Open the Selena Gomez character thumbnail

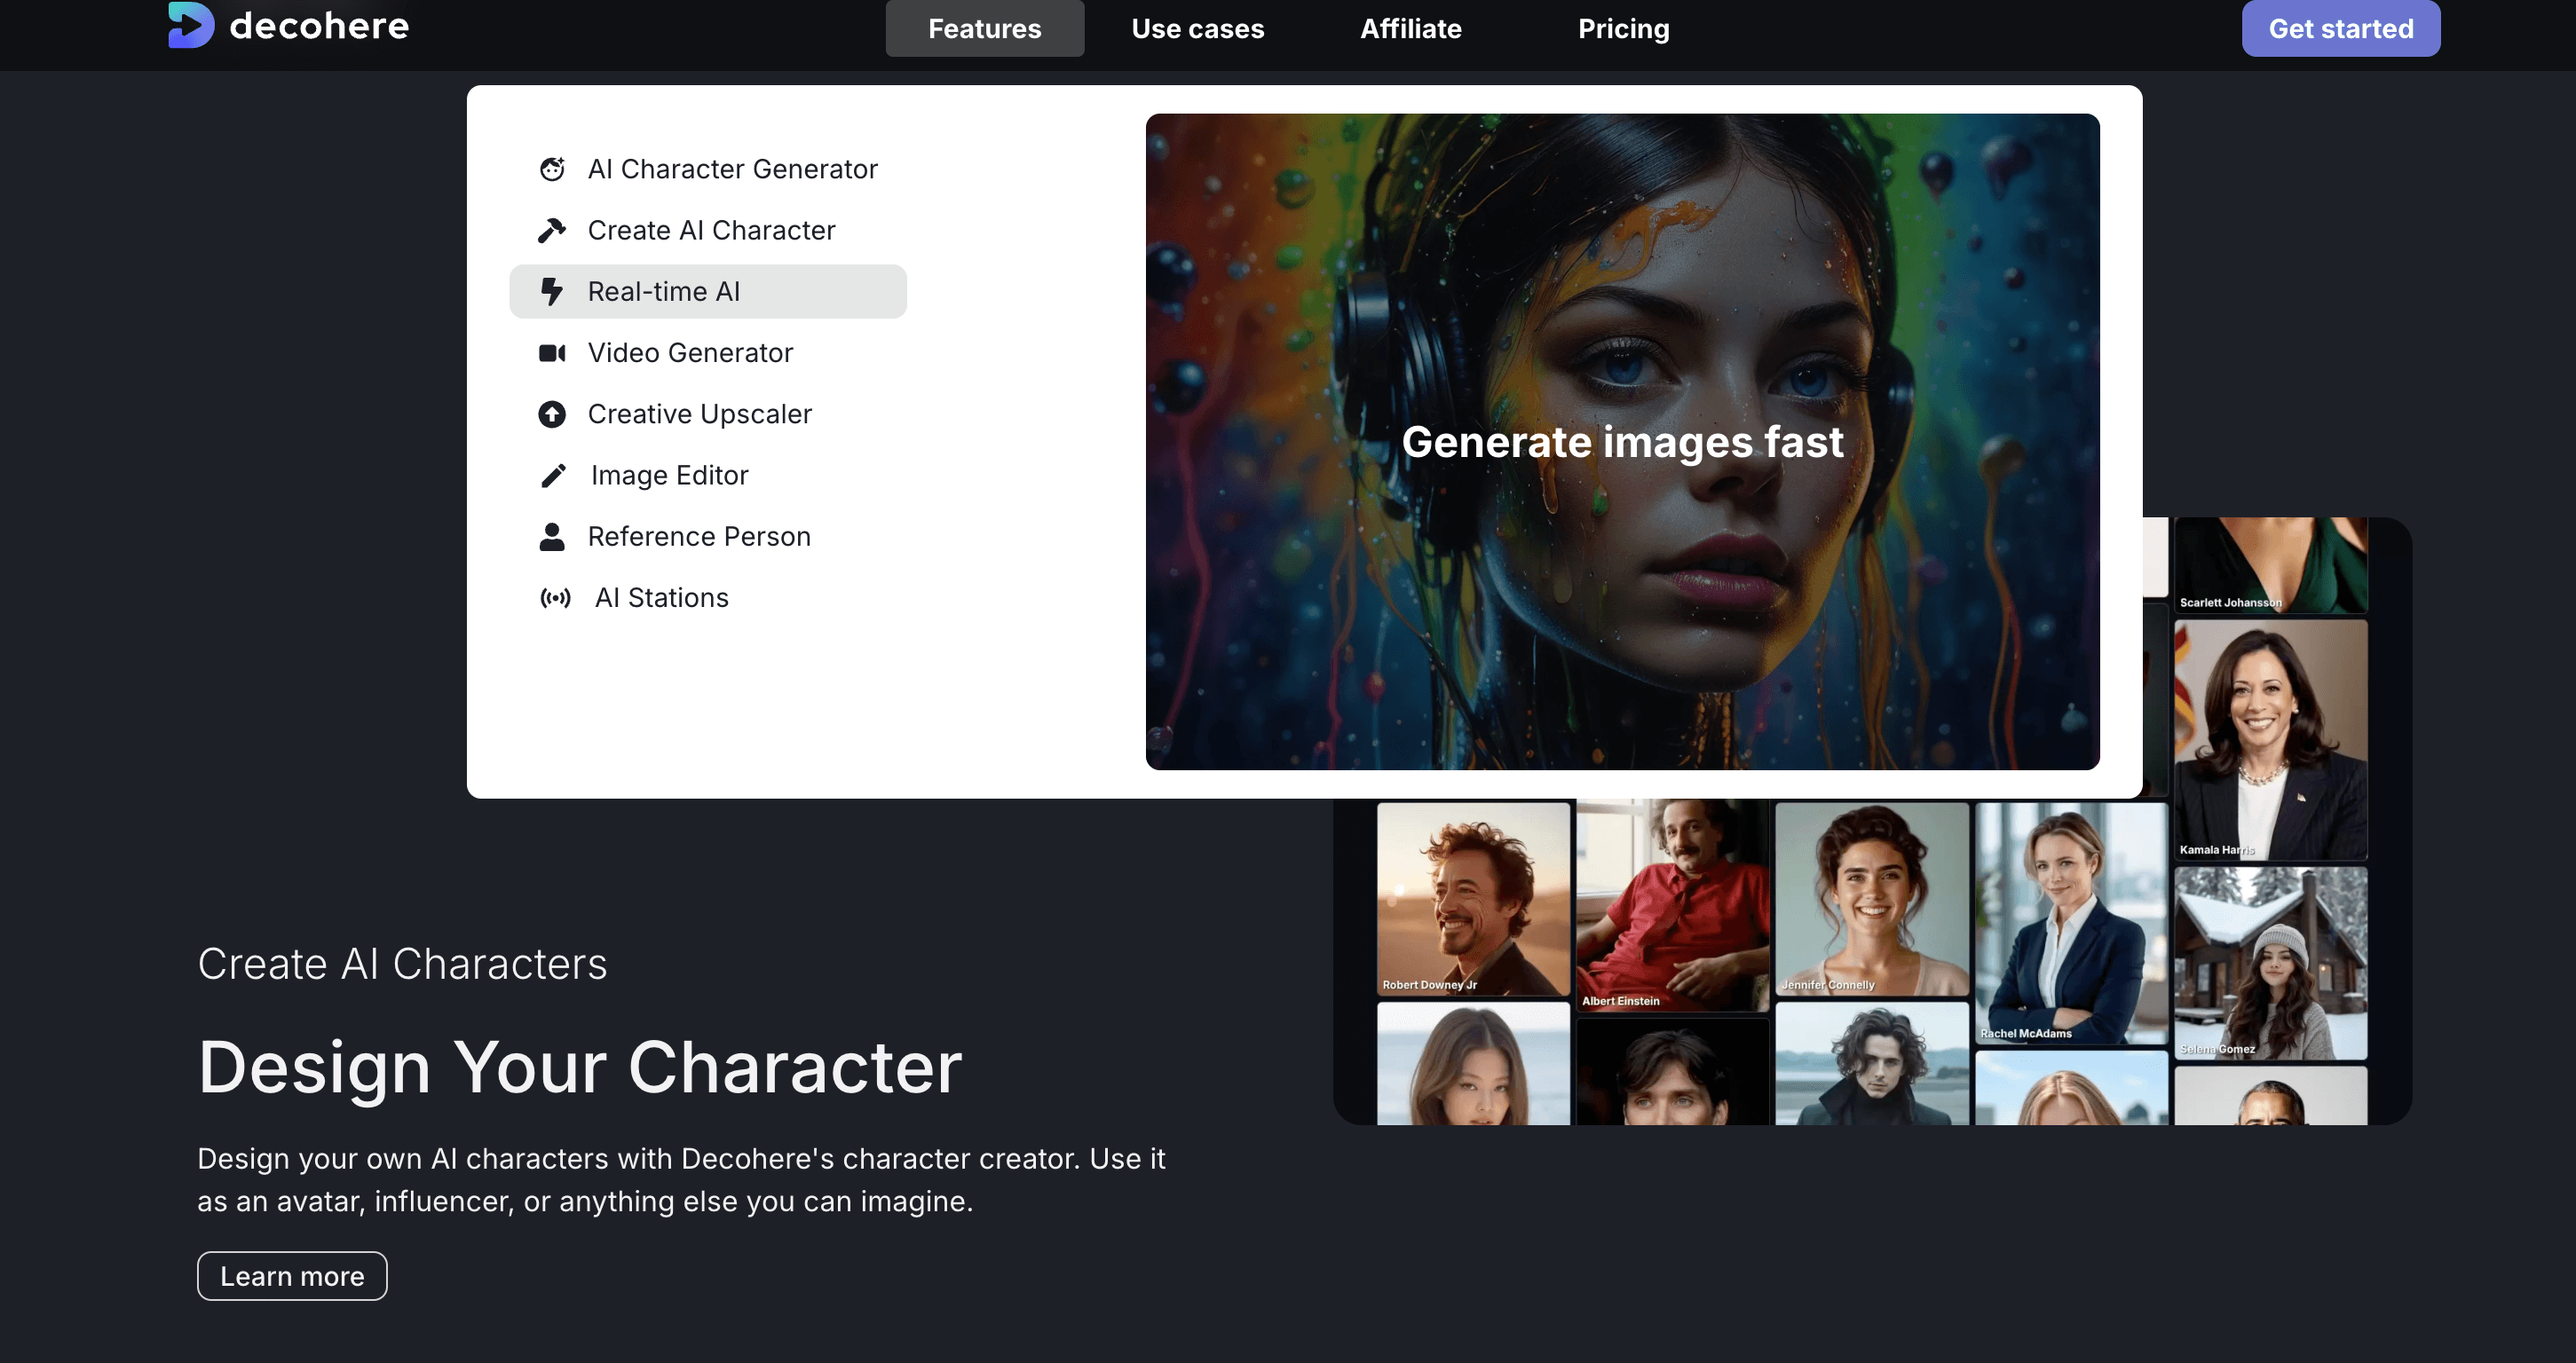pyautogui.click(x=2270, y=962)
